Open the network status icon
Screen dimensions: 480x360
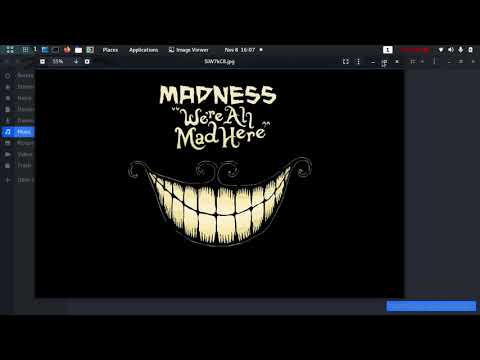coord(441,50)
